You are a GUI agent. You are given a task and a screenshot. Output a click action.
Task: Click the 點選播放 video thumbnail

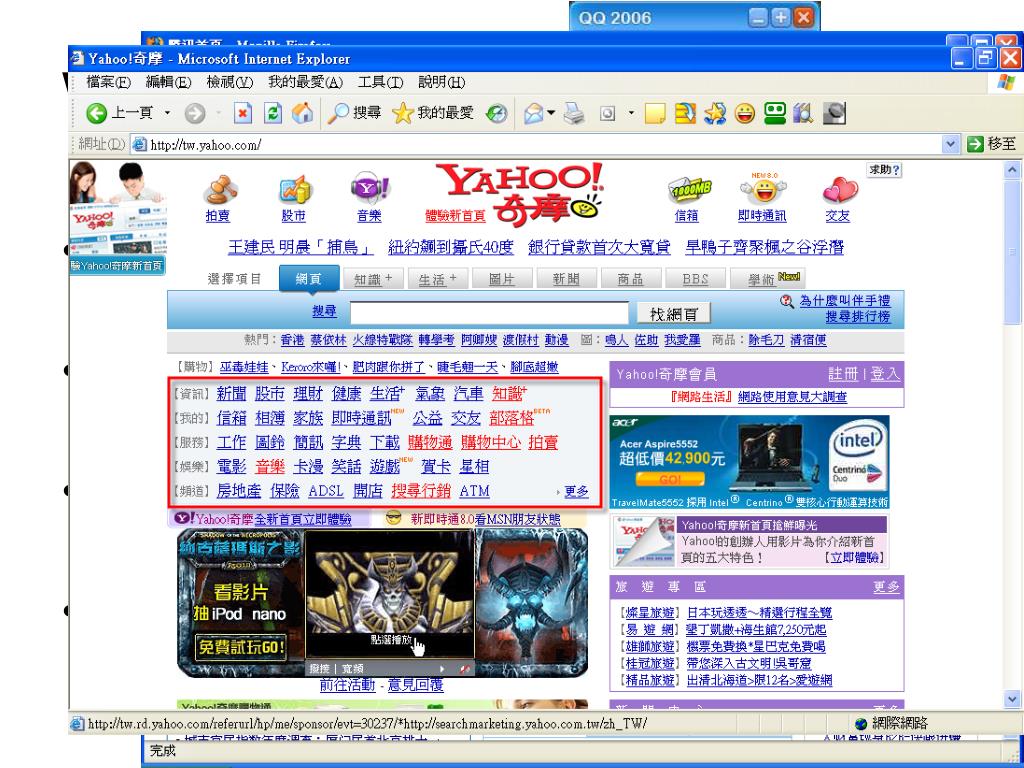coord(390,593)
